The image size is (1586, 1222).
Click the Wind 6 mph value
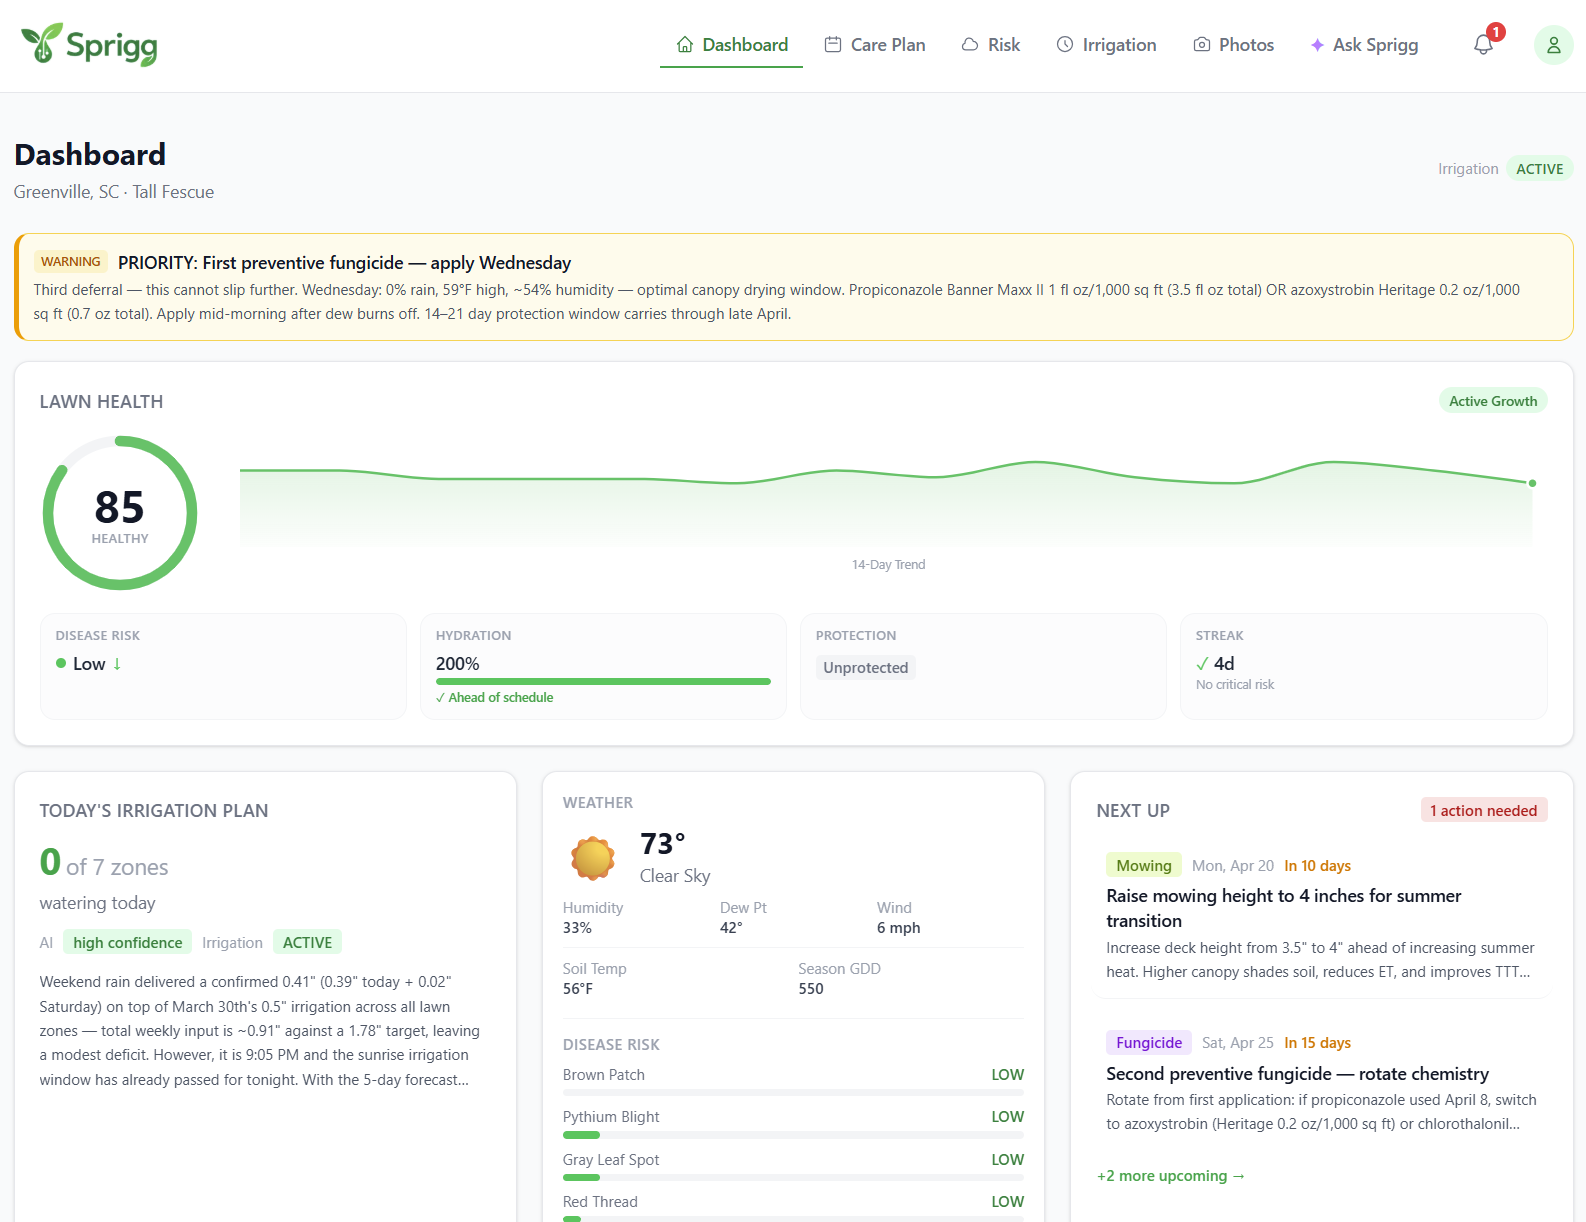(898, 928)
